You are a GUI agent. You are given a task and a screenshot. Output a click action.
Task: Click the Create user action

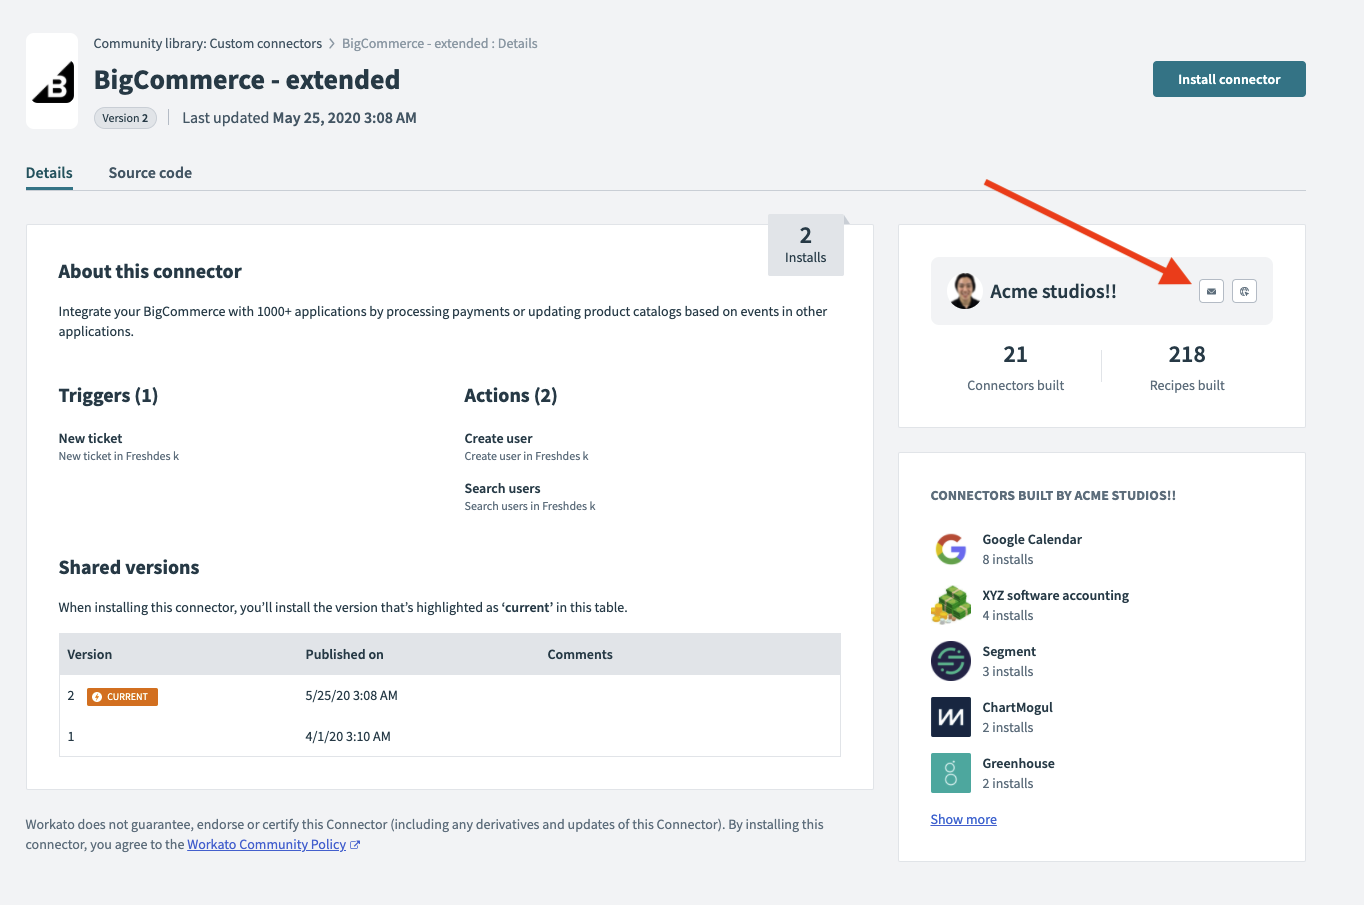(498, 439)
